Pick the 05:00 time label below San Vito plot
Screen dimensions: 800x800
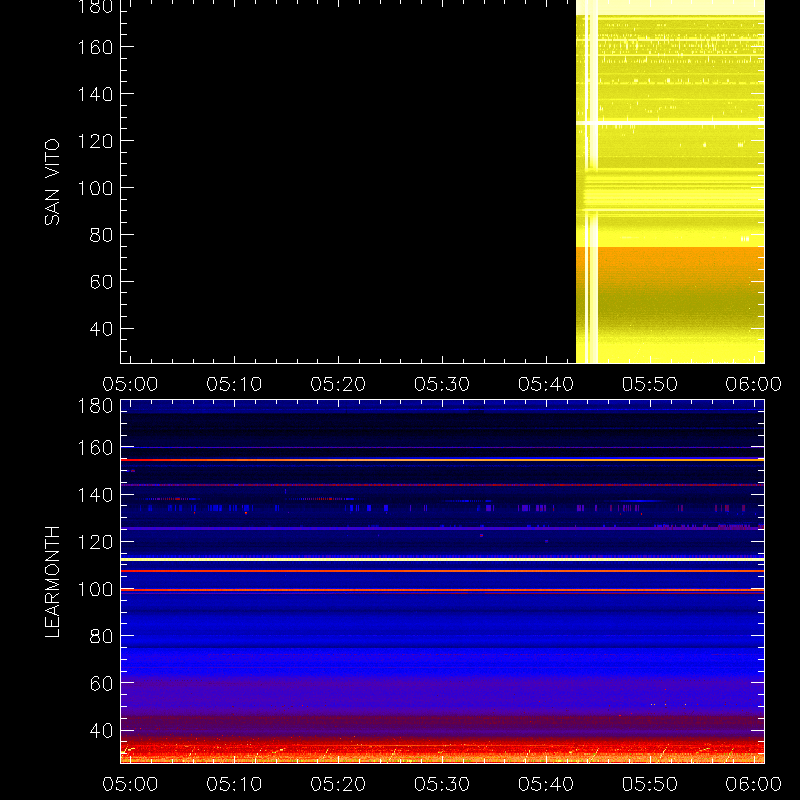coord(130,384)
